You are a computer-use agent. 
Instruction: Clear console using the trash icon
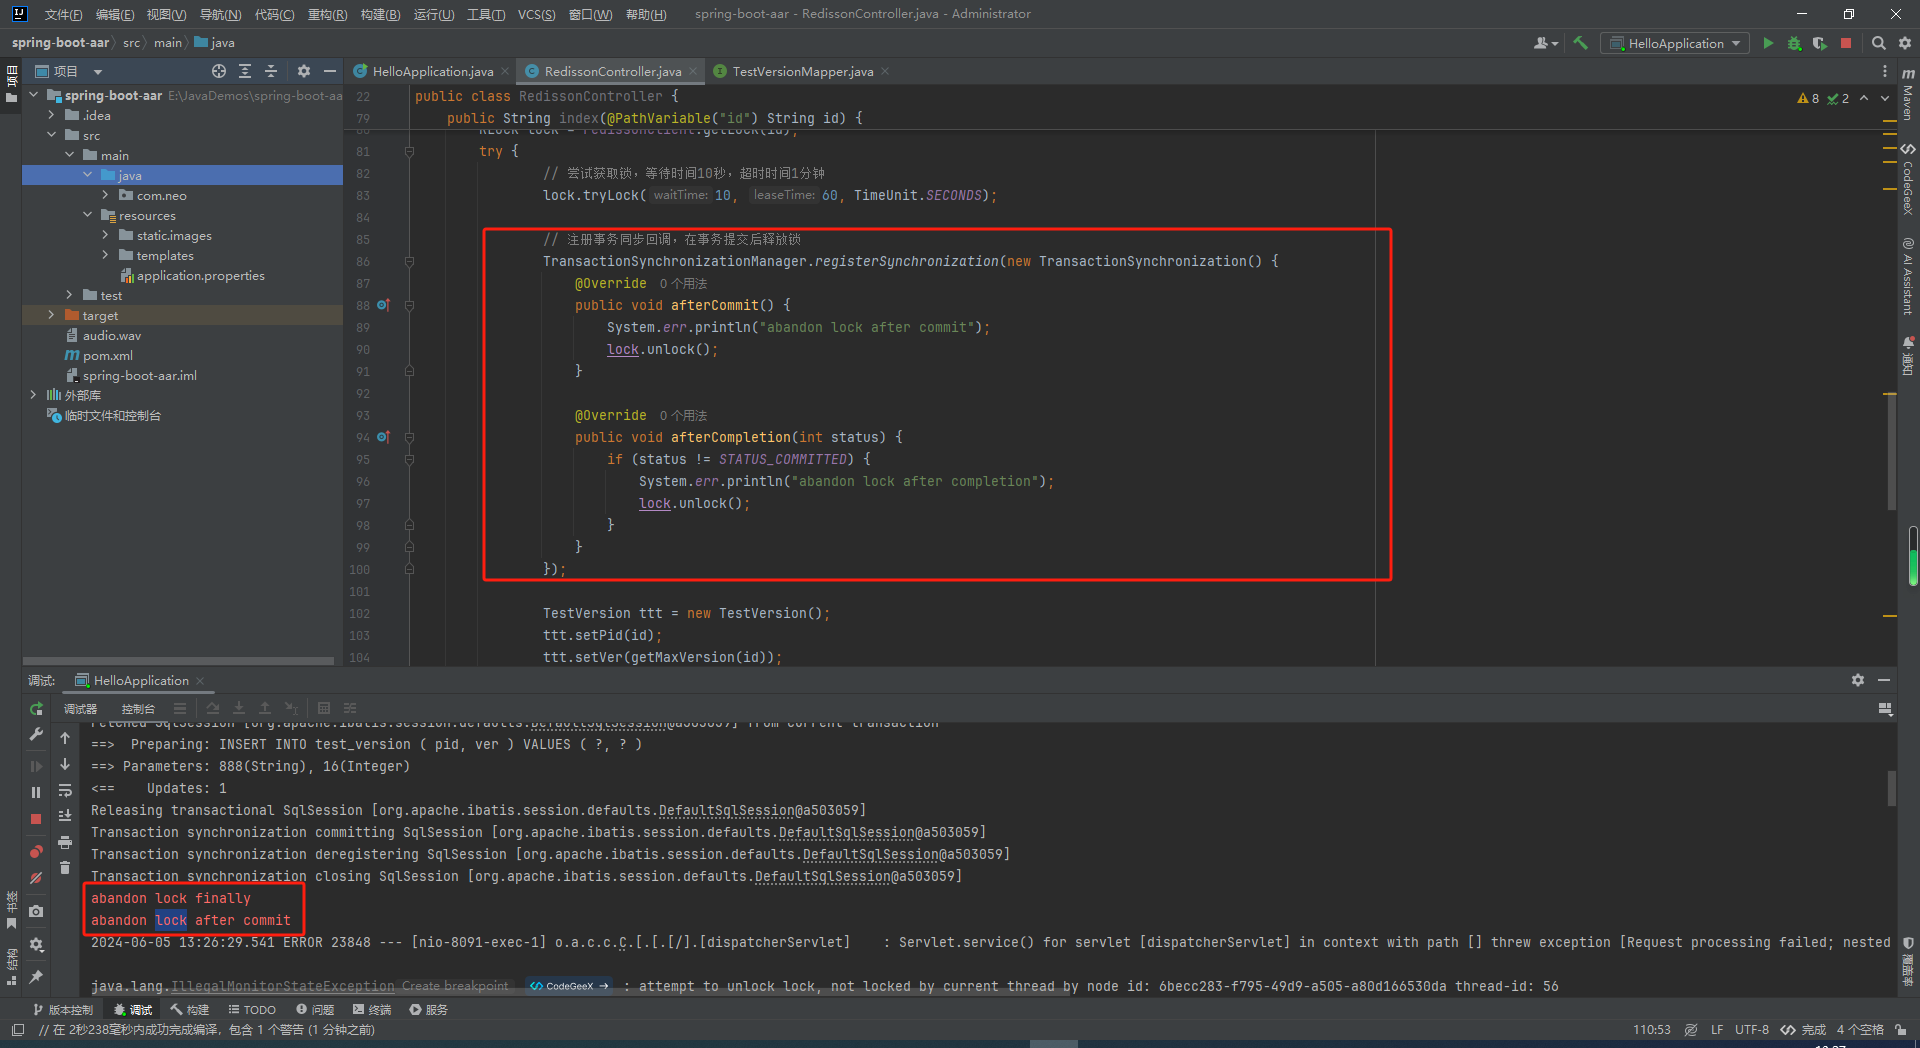point(65,868)
